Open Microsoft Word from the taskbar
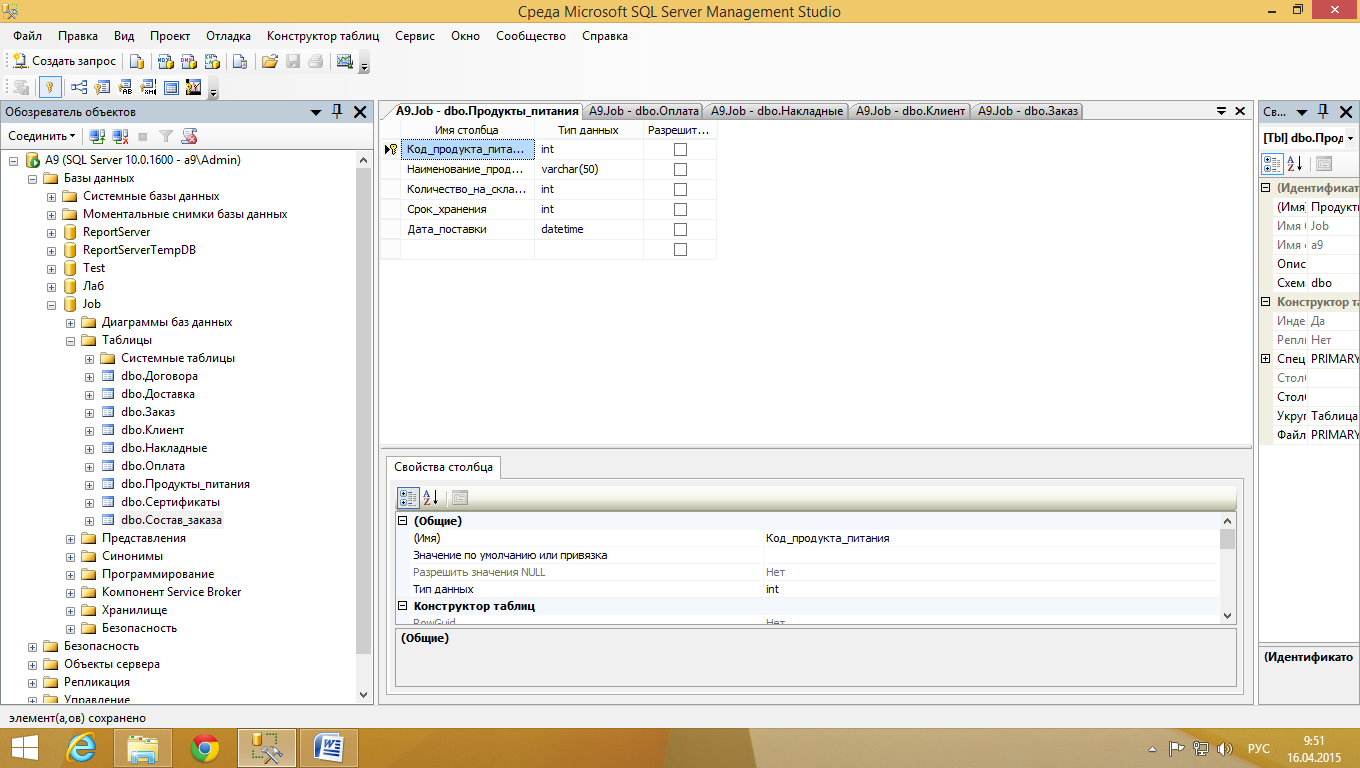The image size is (1360, 768). pos(329,747)
